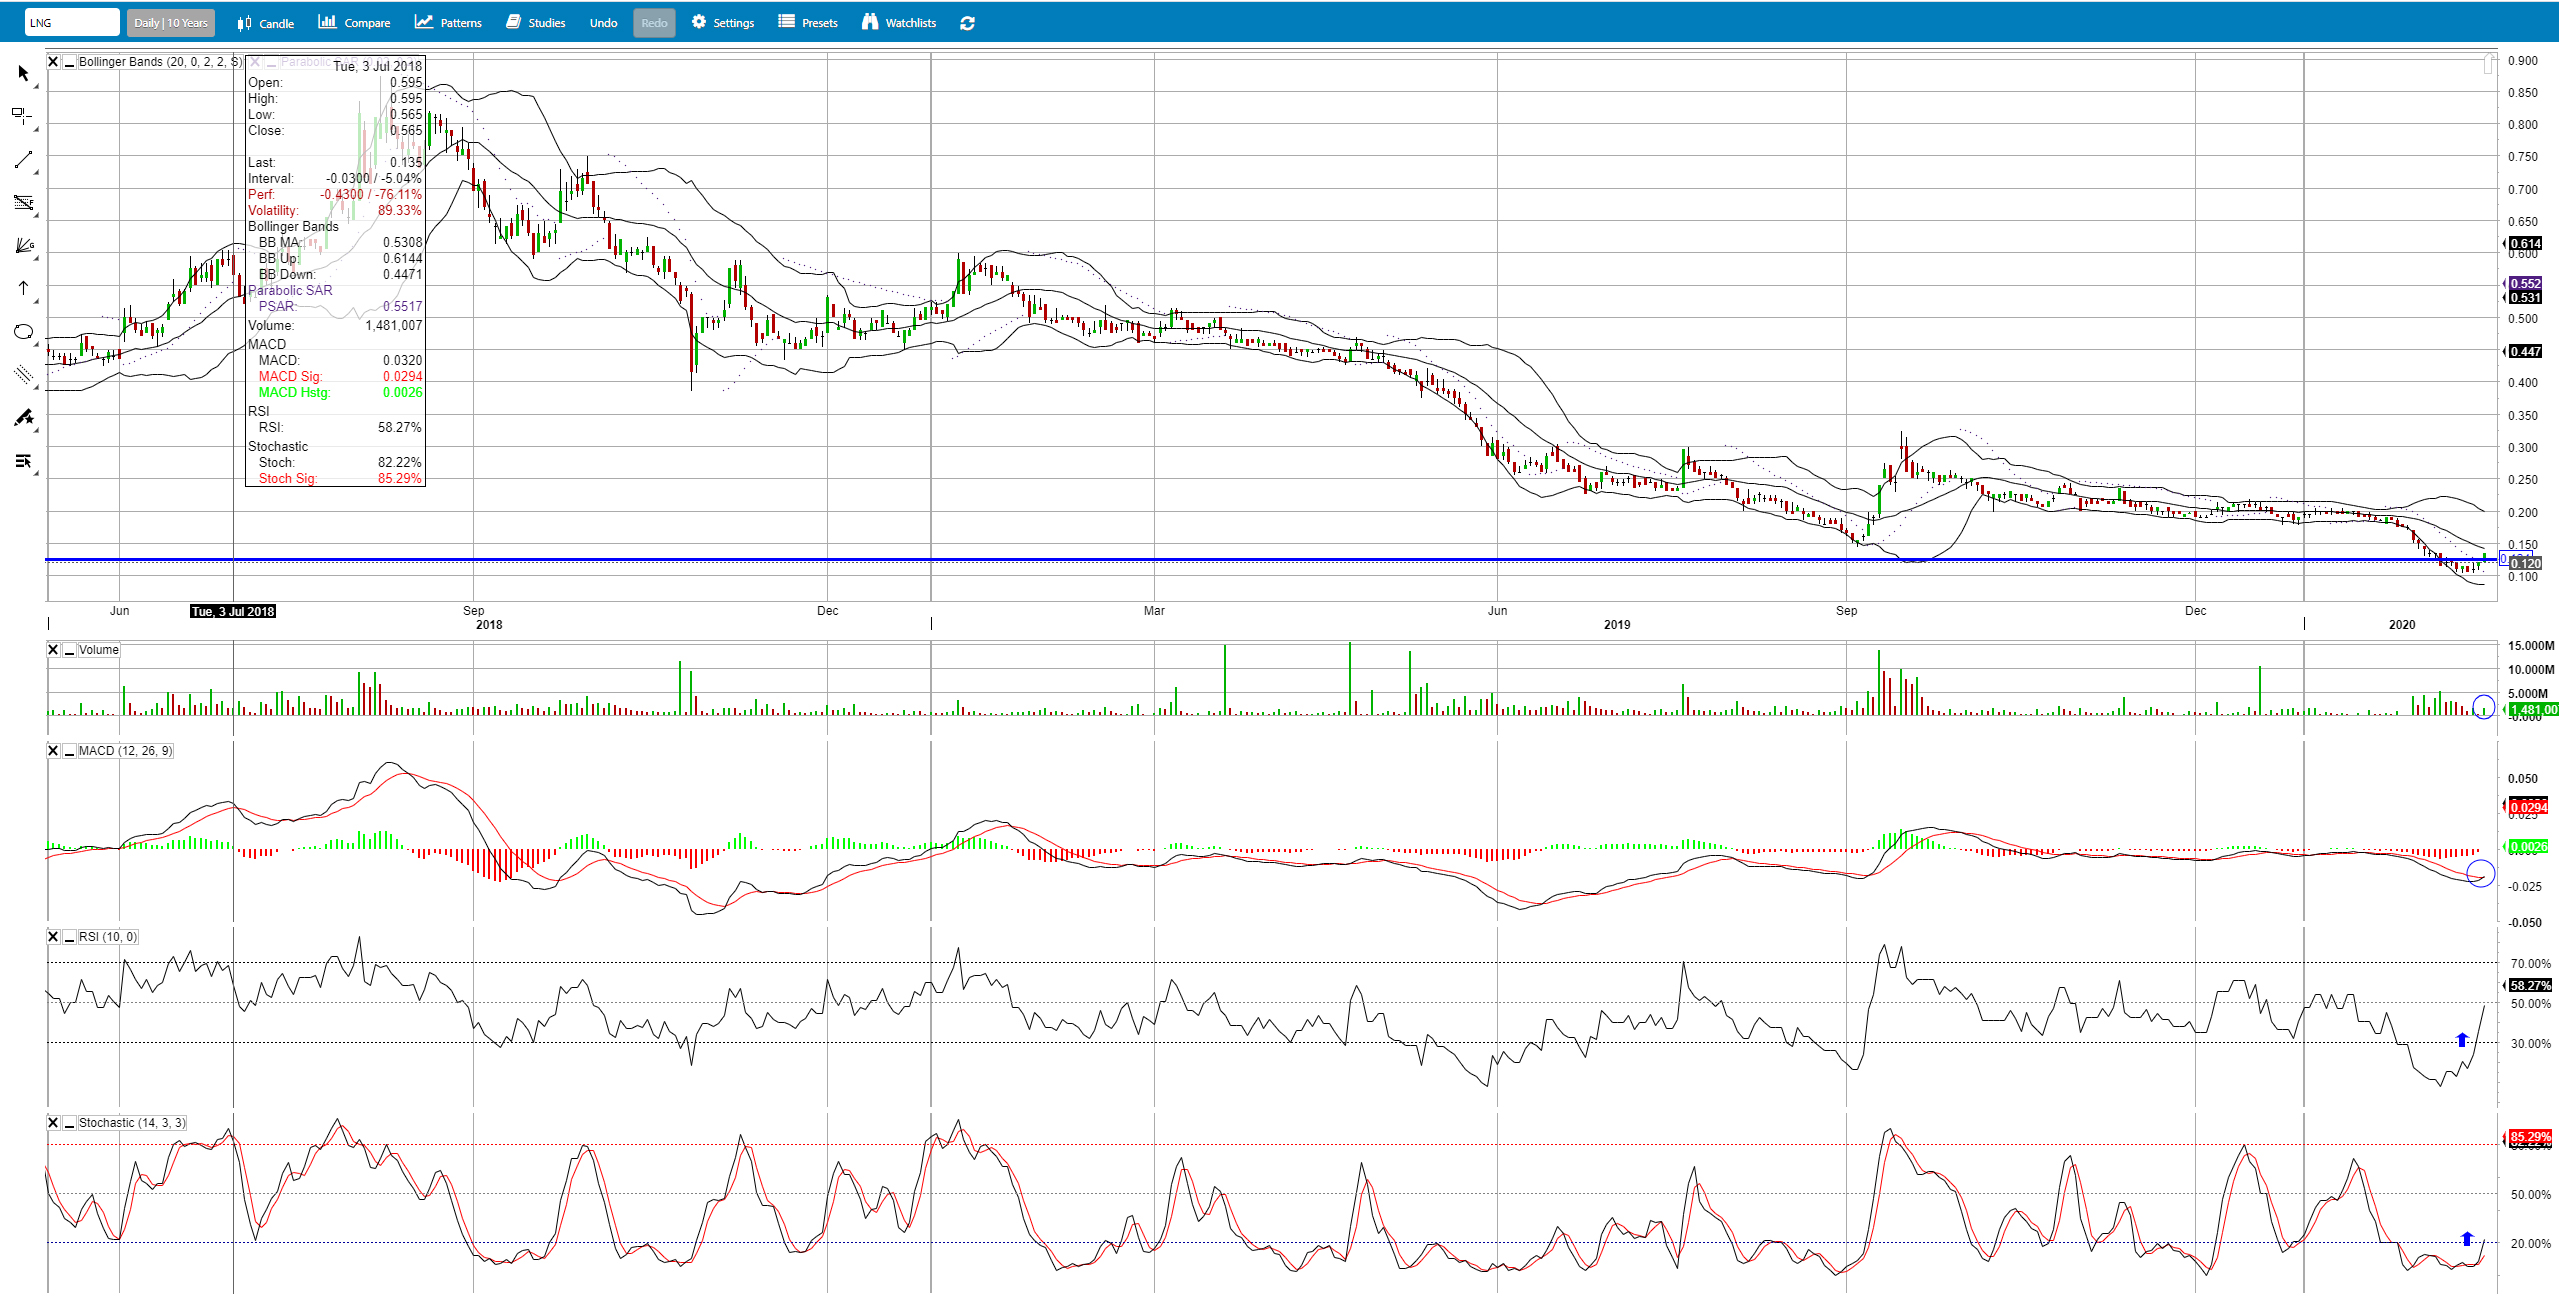Click the Mar label on time axis

[x=1154, y=611]
